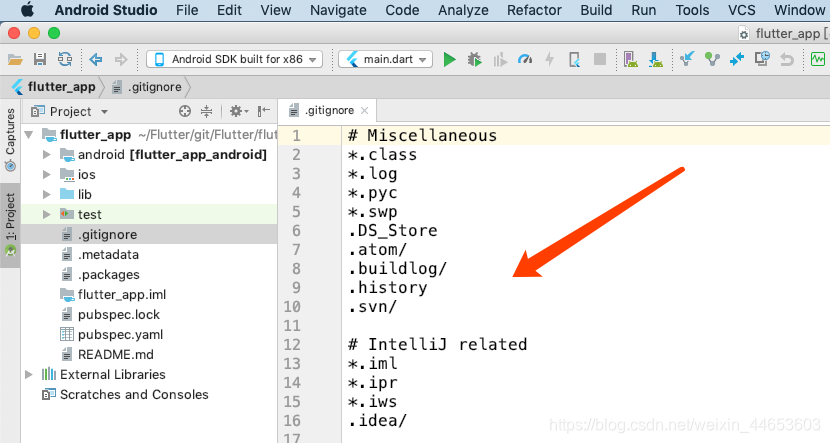Run the app with the green play button

pos(449,59)
